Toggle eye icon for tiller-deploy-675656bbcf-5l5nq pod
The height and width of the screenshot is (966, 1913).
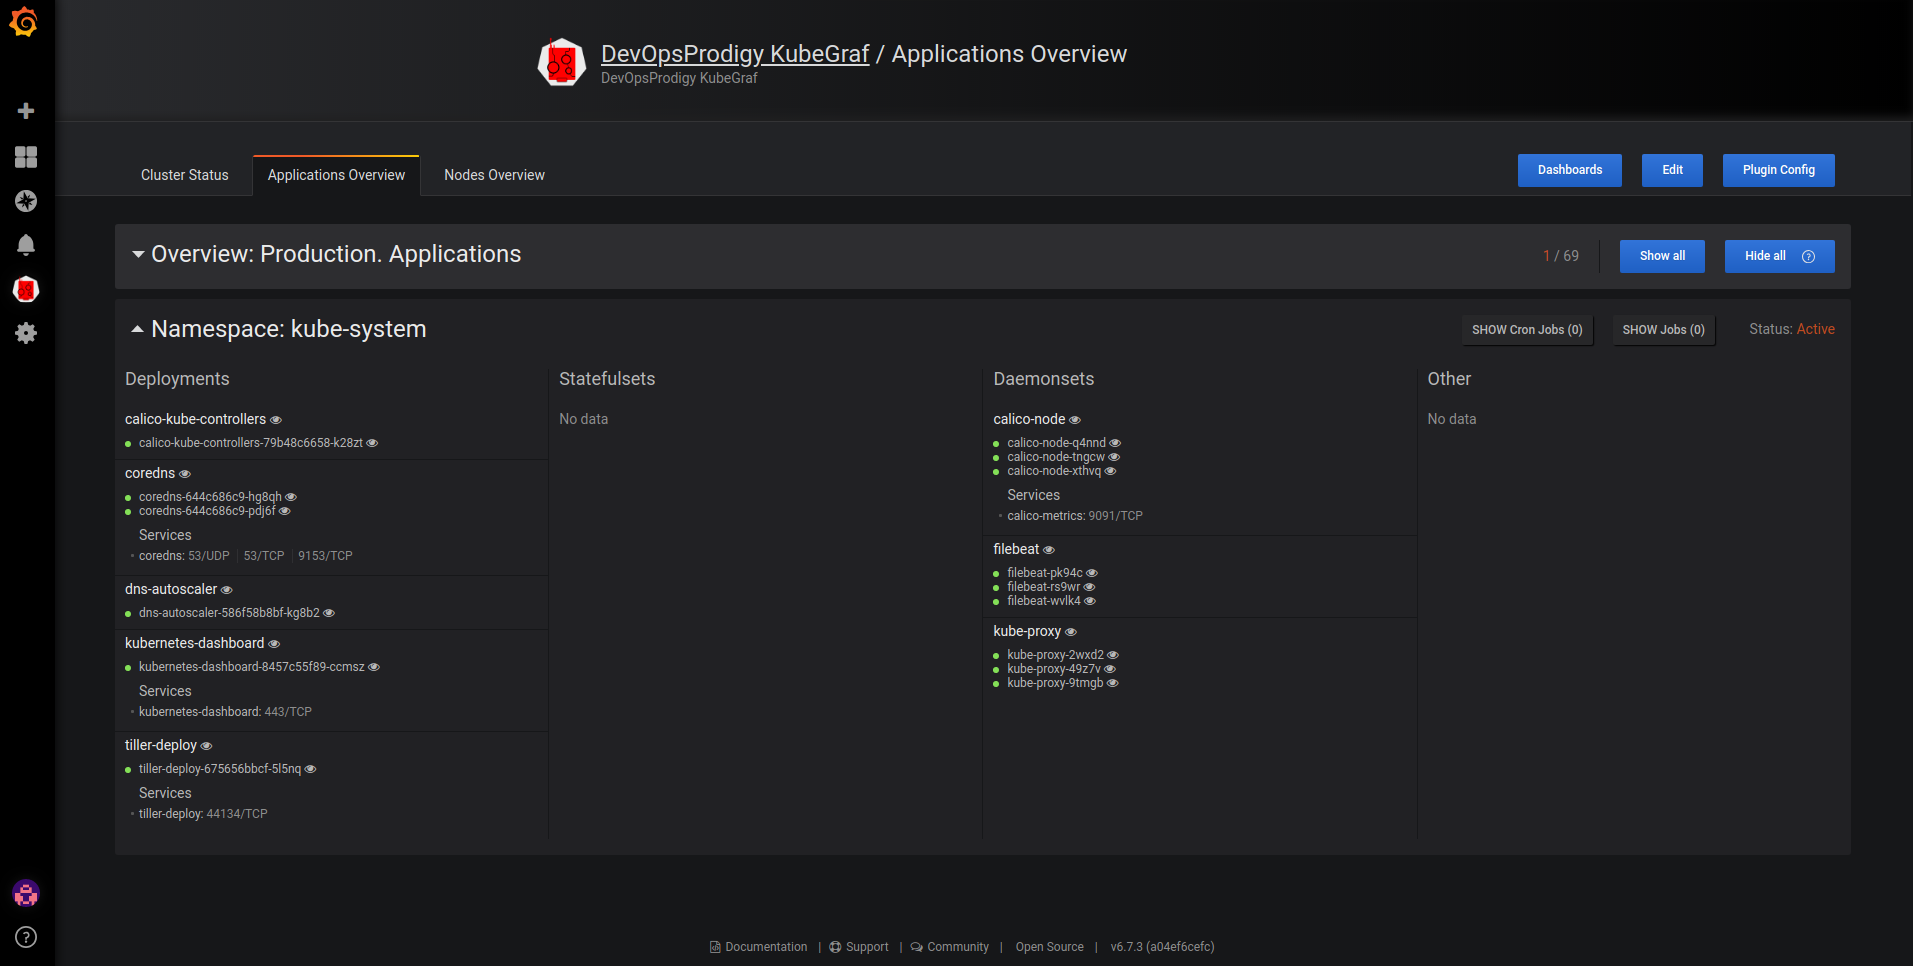pyautogui.click(x=310, y=769)
